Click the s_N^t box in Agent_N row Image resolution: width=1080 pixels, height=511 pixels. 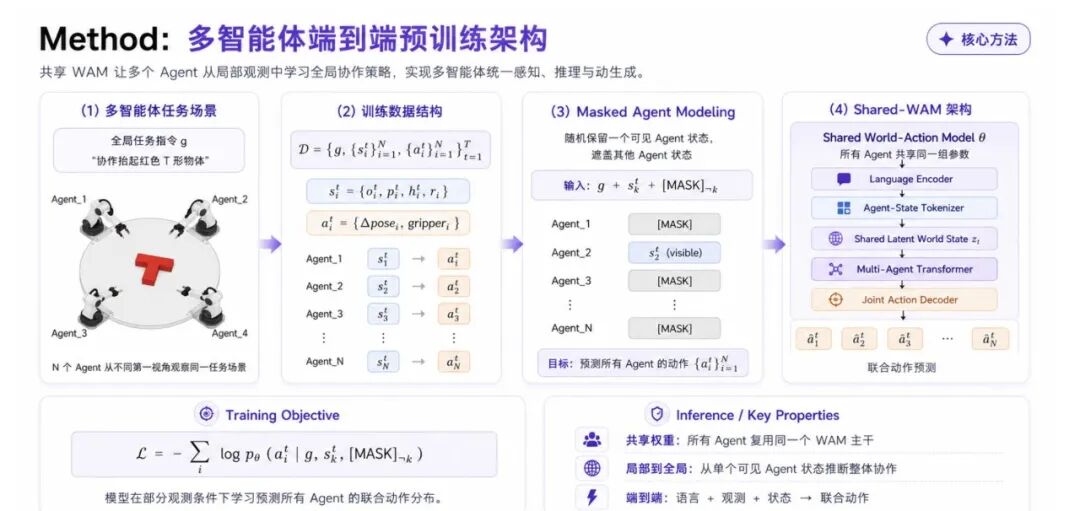pos(383,362)
